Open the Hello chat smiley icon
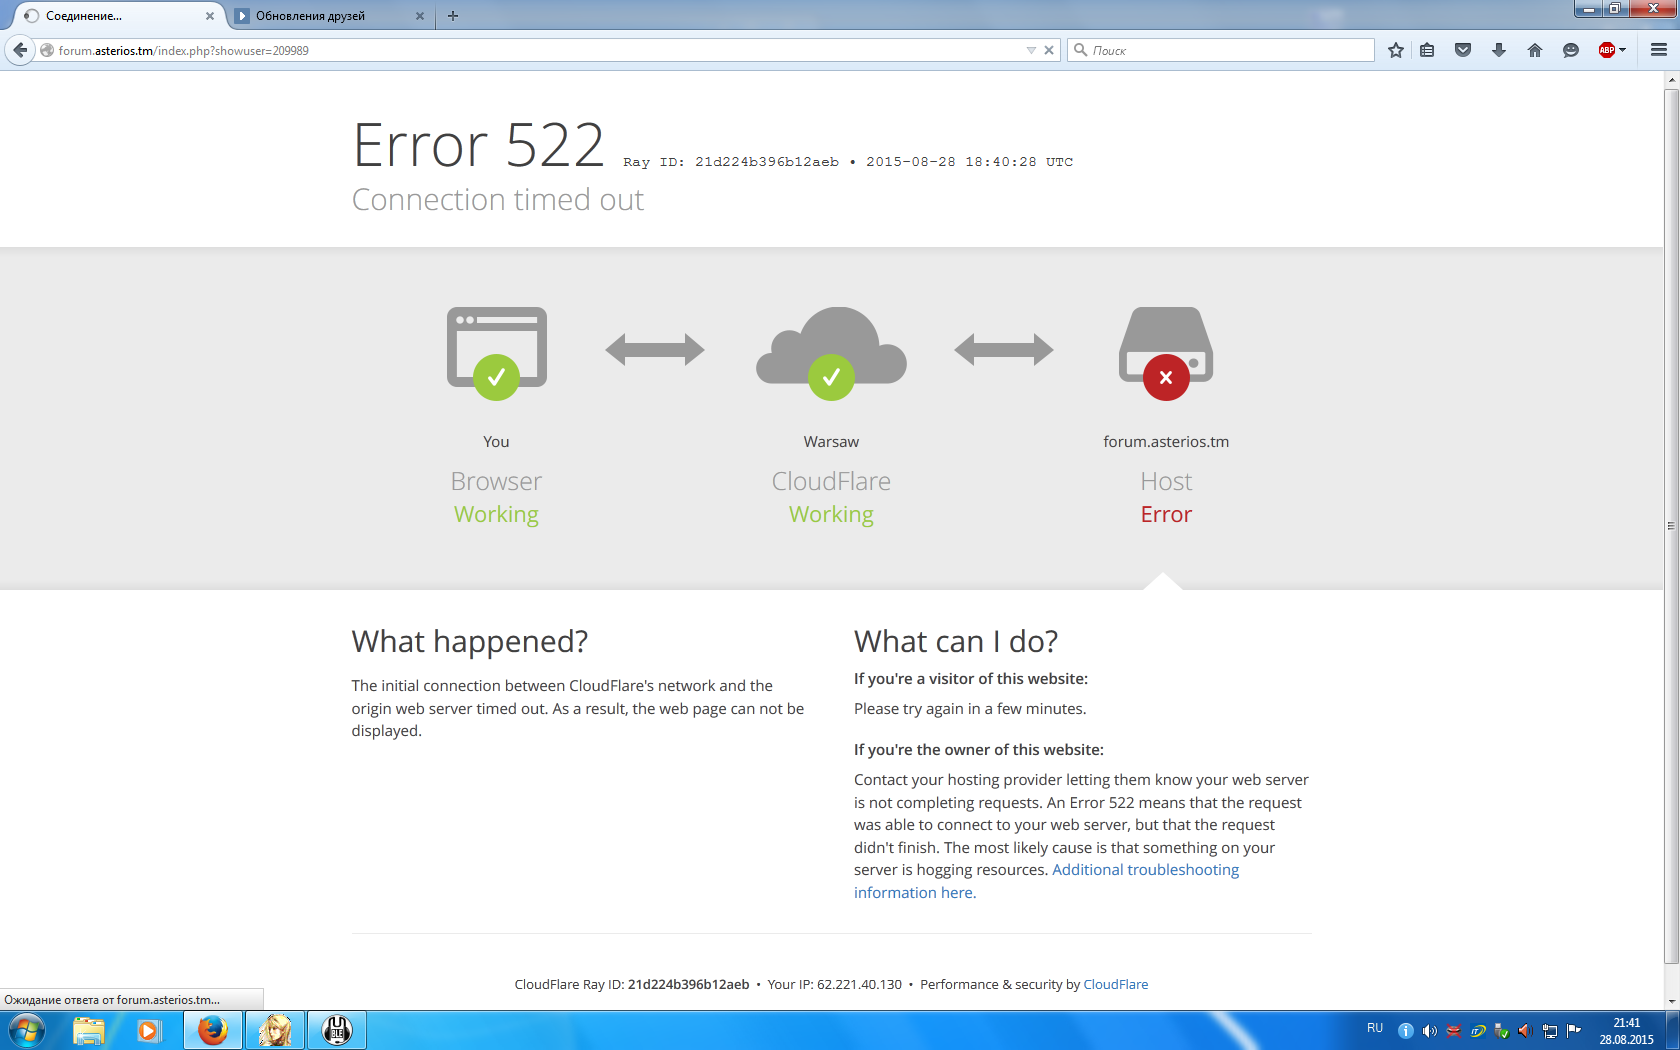 point(1571,50)
